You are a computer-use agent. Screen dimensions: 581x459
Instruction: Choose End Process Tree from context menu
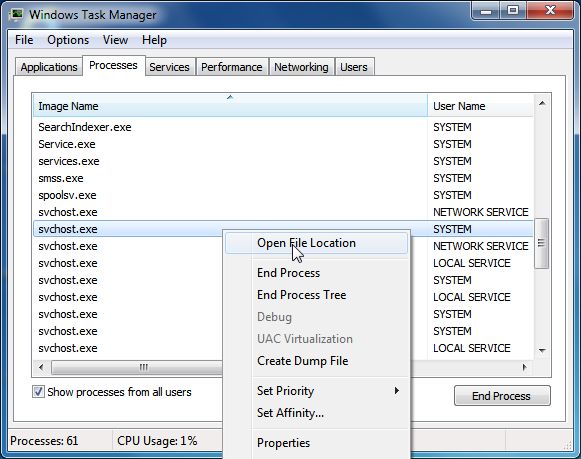click(302, 295)
